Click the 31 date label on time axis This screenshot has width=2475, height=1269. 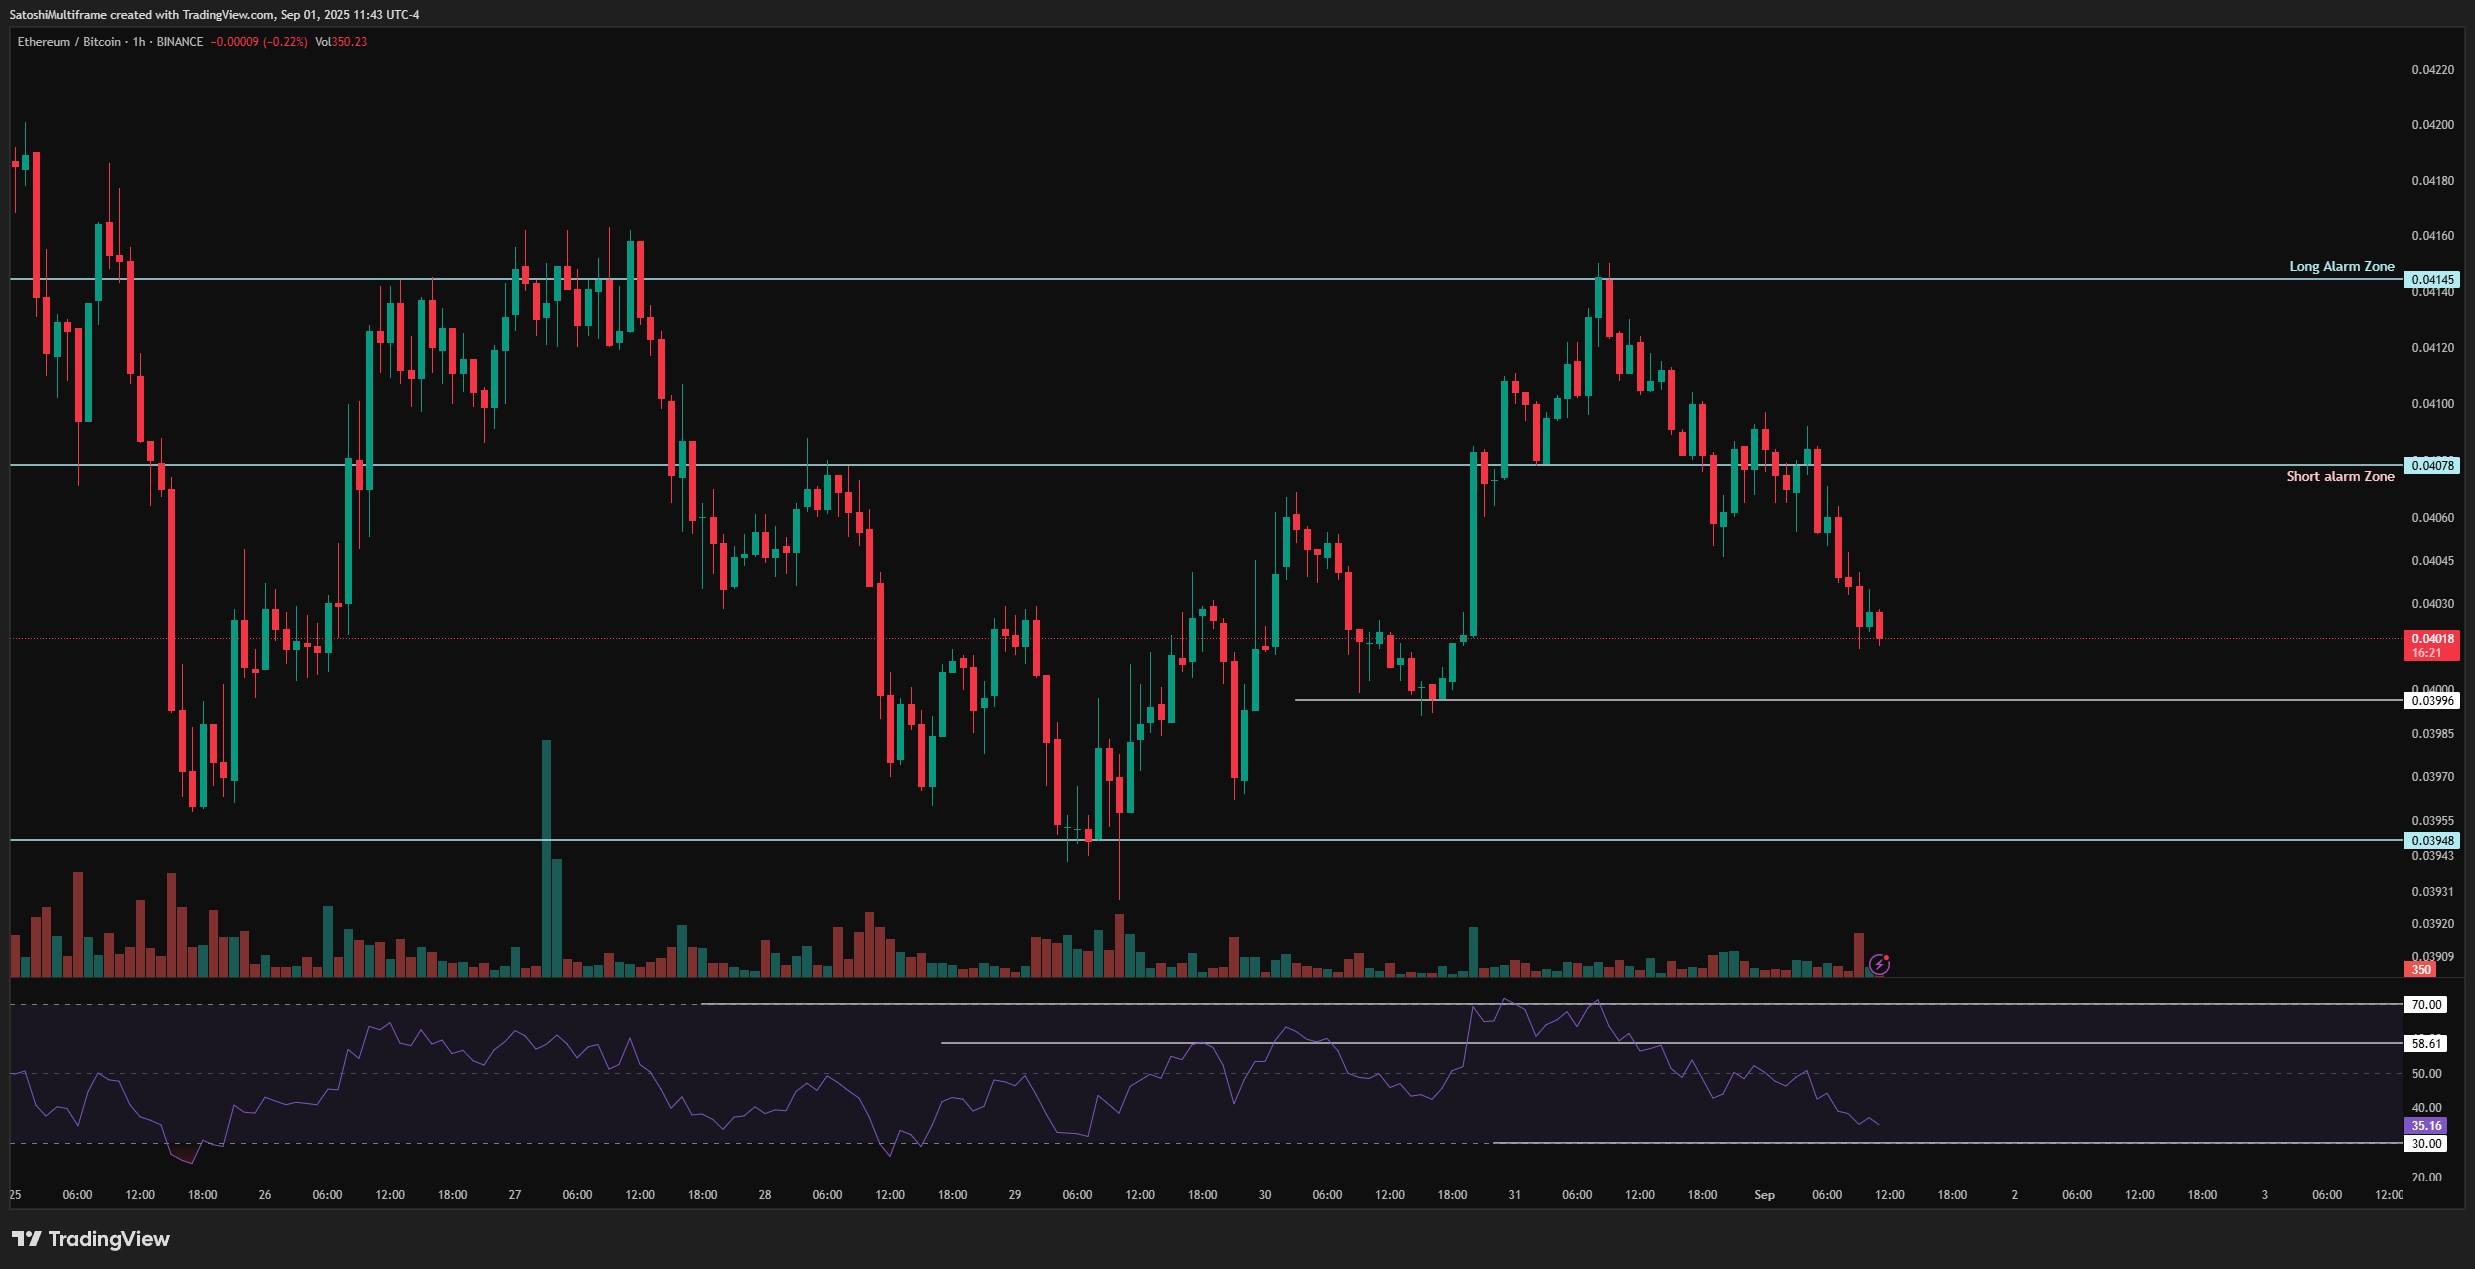pos(1514,1195)
